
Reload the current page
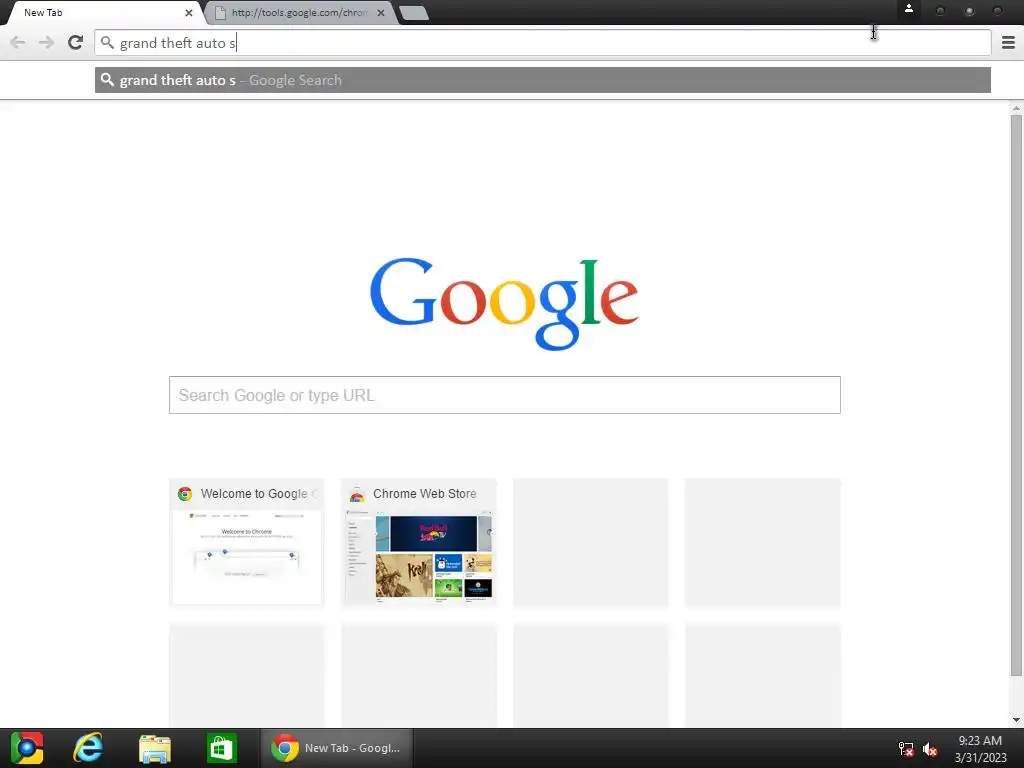click(75, 42)
